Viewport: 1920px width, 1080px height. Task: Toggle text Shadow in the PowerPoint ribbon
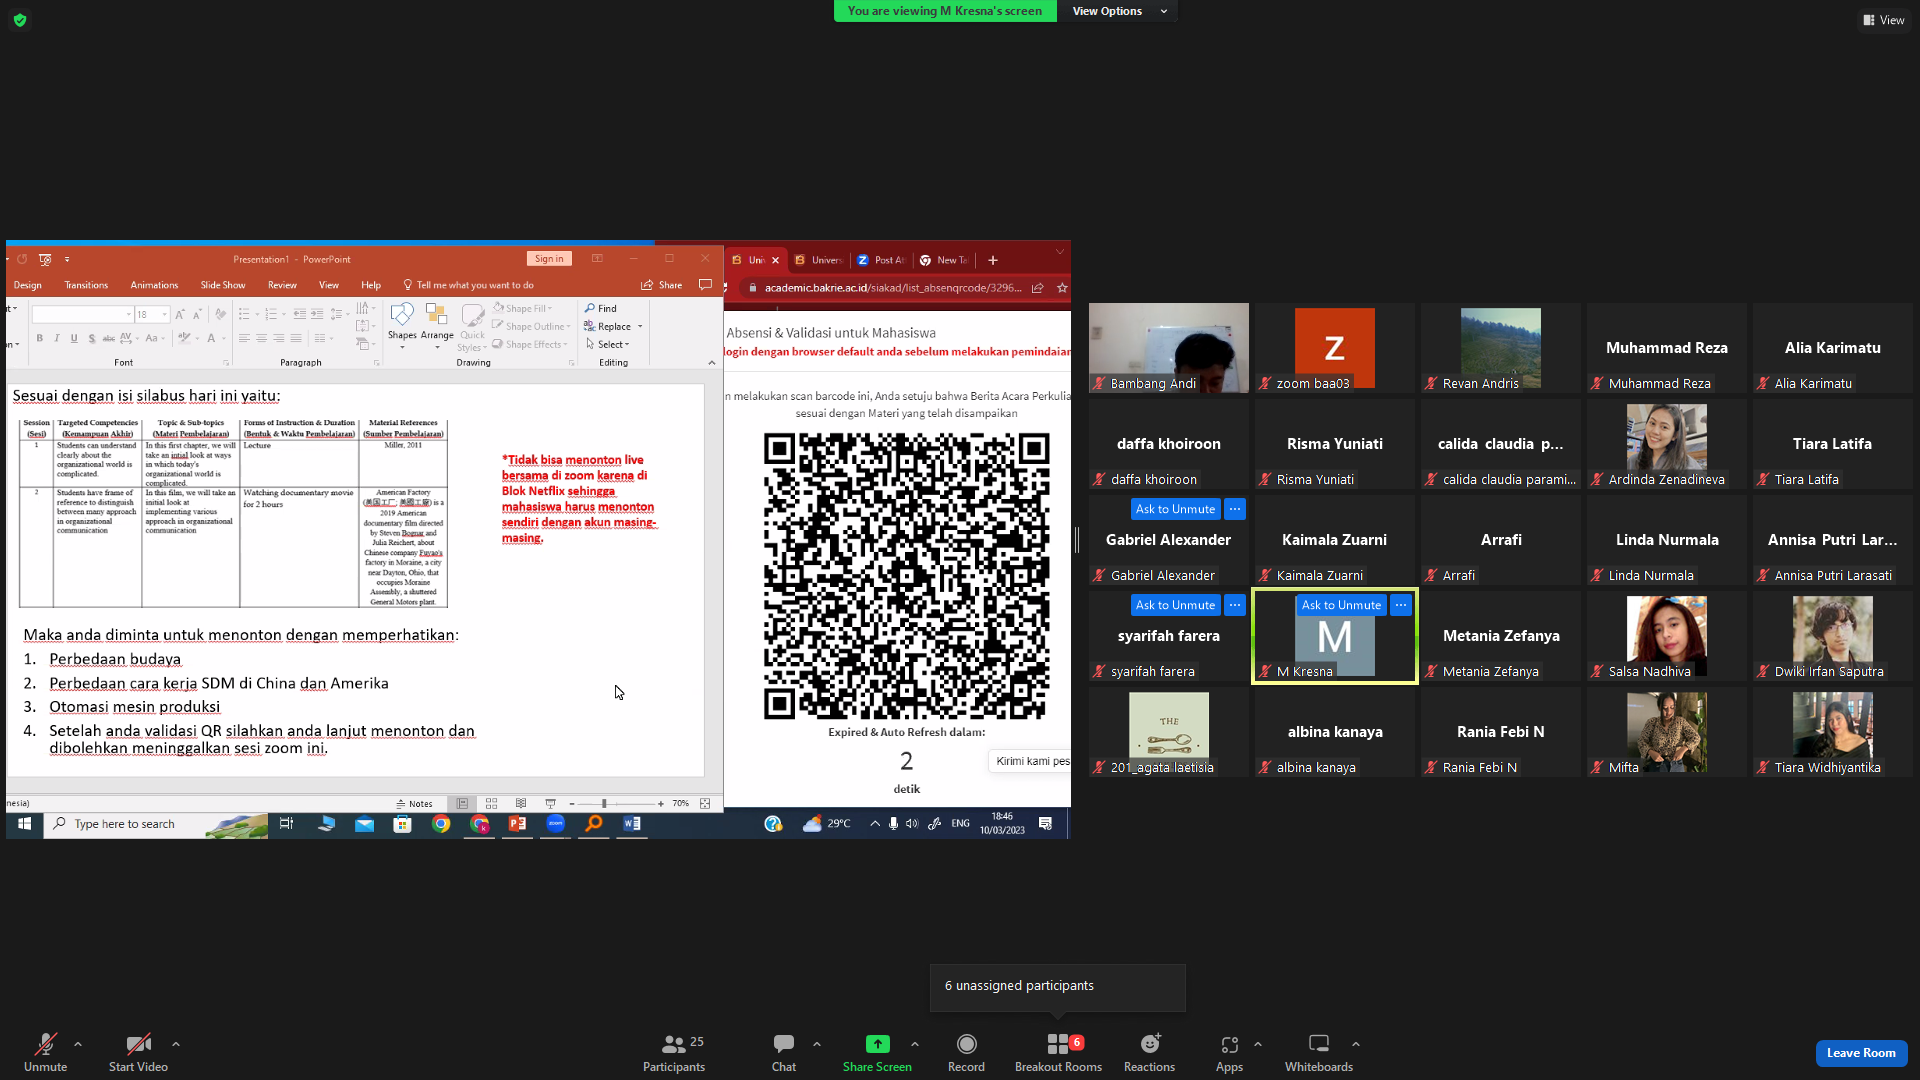pos(91,338)
